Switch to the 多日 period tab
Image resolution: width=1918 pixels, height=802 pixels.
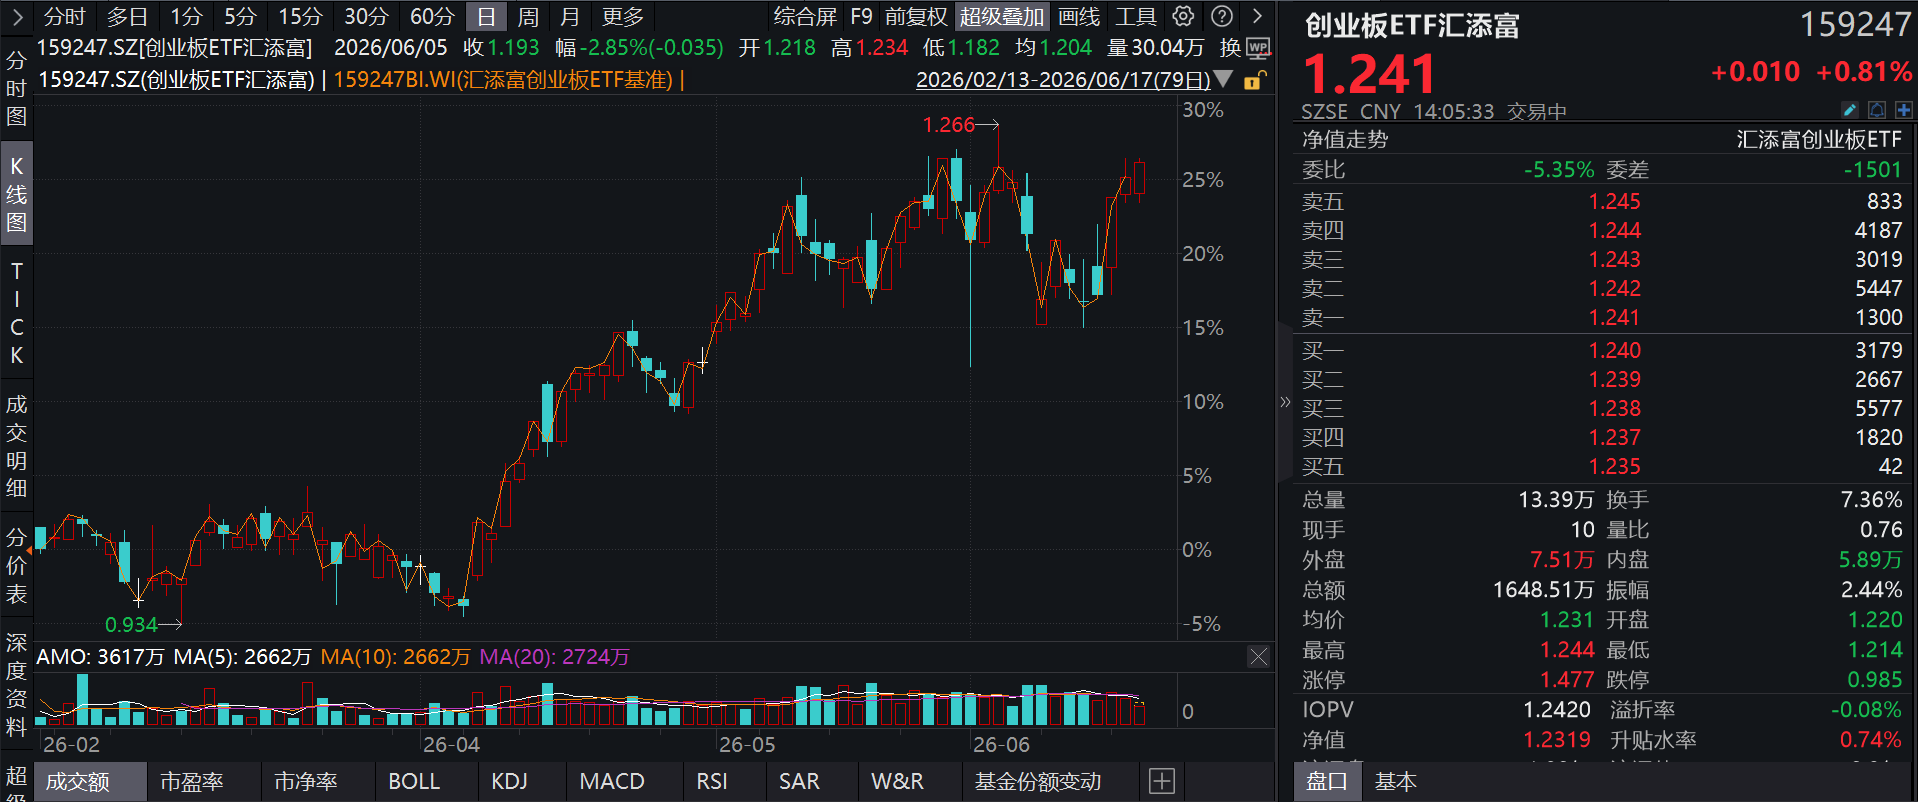coord(127,17)
